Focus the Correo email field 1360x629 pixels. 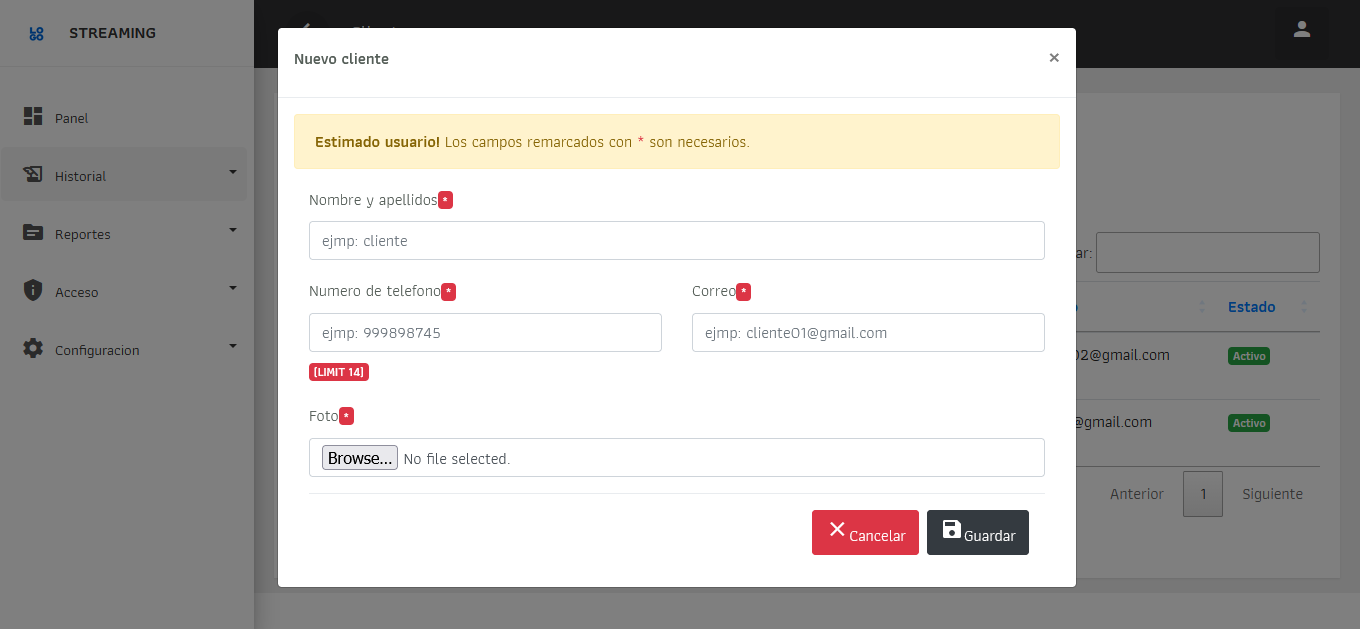click(867, 333)
